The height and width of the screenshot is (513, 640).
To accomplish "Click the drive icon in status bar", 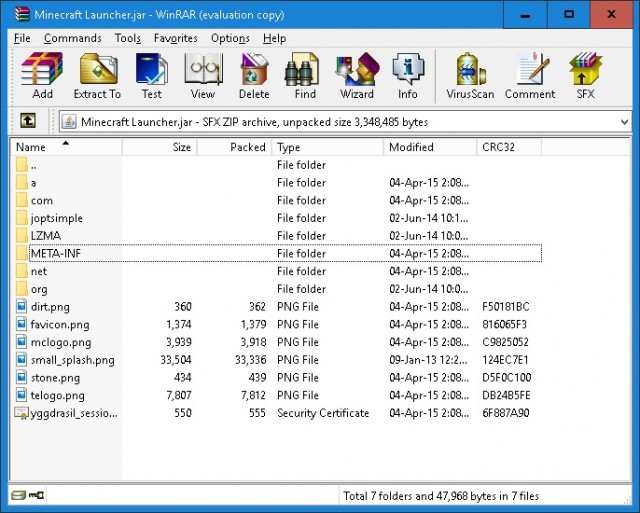I will (18, 495).
